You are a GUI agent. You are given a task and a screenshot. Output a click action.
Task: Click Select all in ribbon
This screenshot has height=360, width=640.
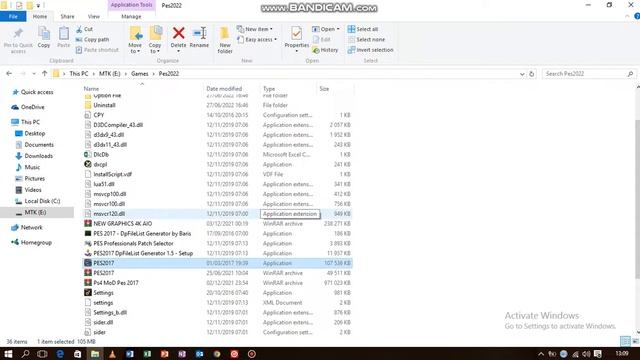click(x=363, y=29)
